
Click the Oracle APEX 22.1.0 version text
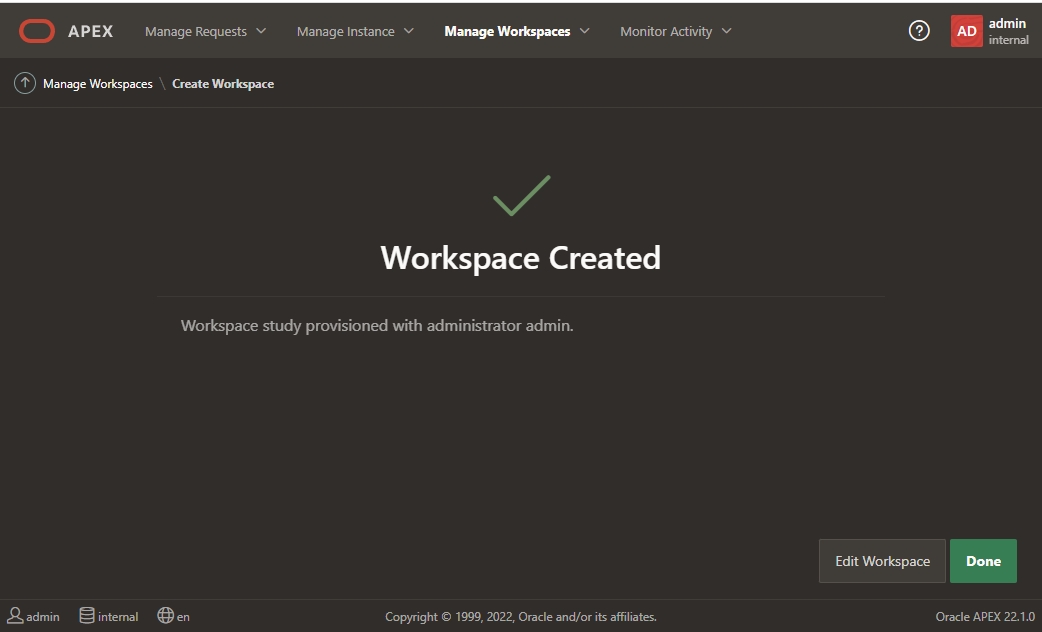pyautogui.click(x=984, y=617)
